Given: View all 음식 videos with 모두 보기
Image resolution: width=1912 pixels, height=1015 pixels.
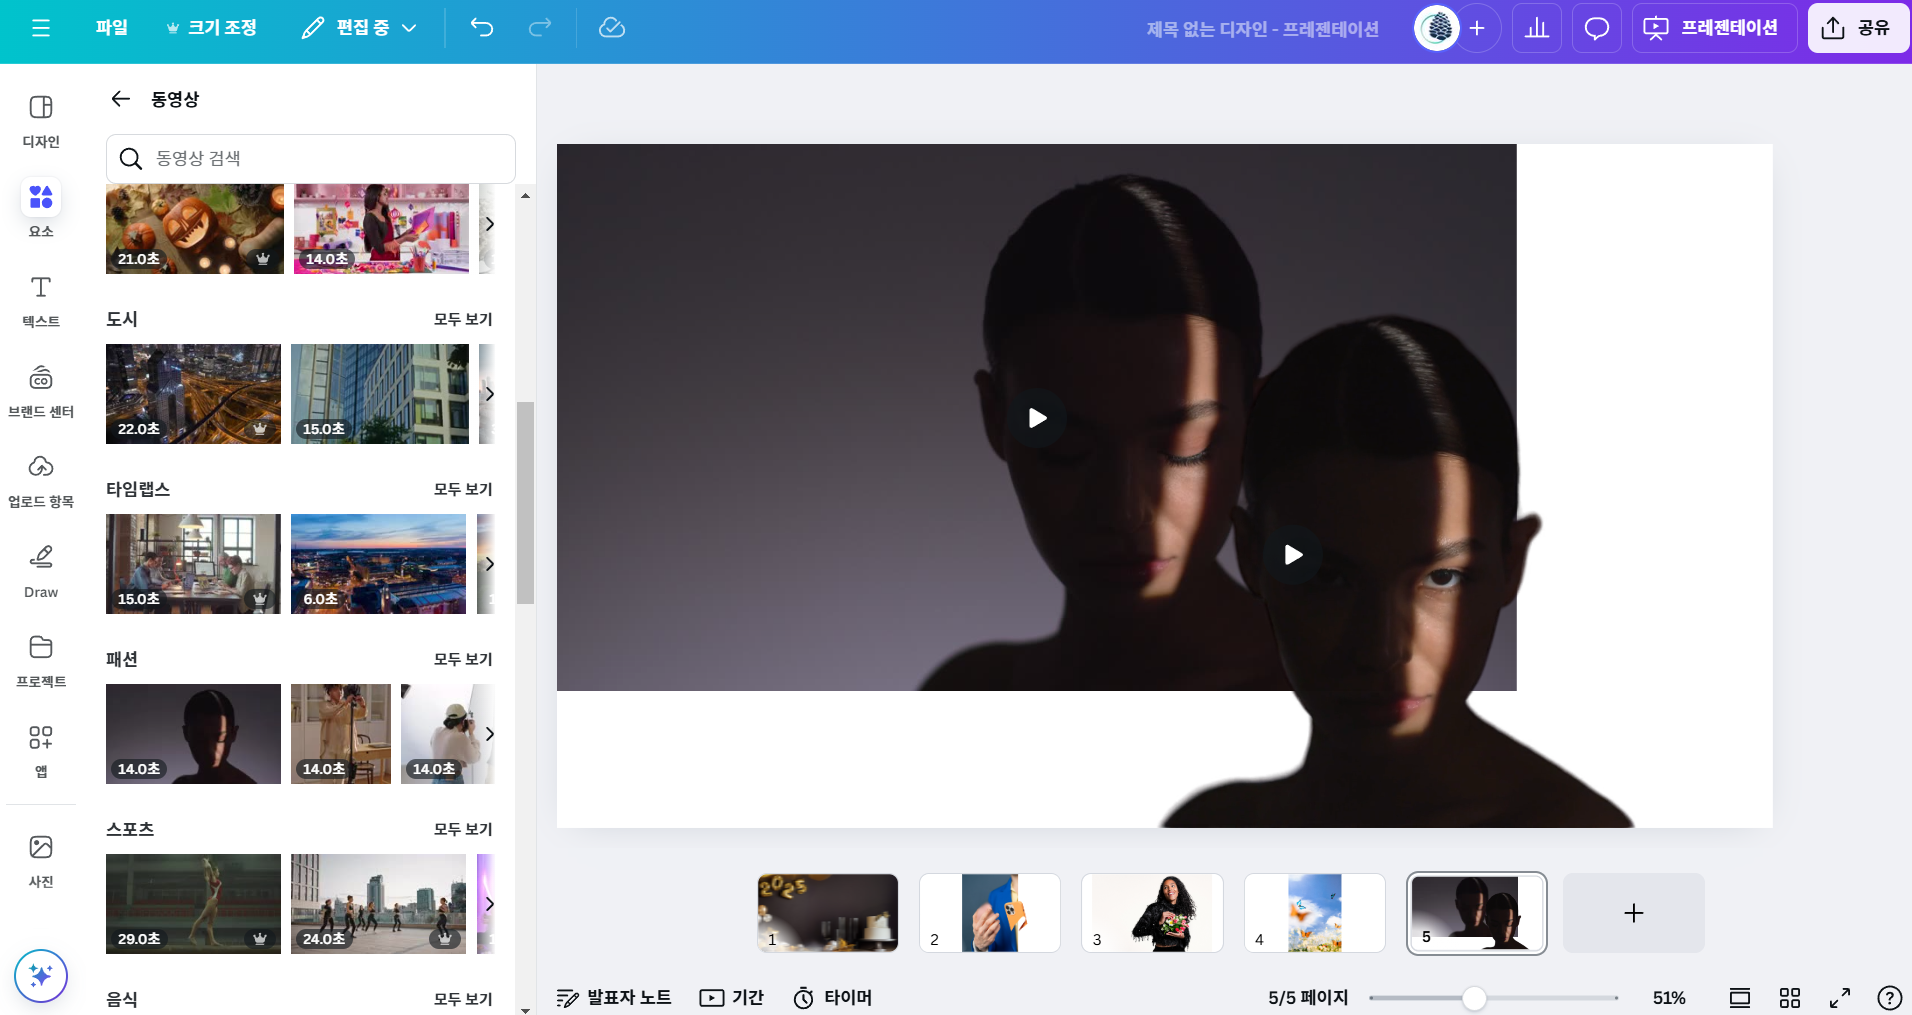Looking at the screenshot, I should click(463, 999).
